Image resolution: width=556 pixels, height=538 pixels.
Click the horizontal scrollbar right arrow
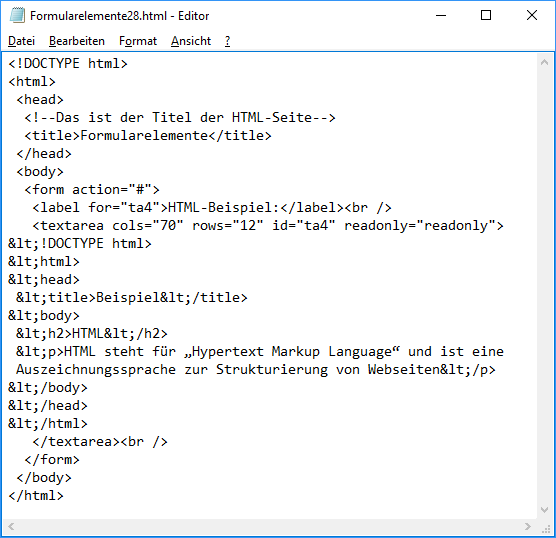528,527
